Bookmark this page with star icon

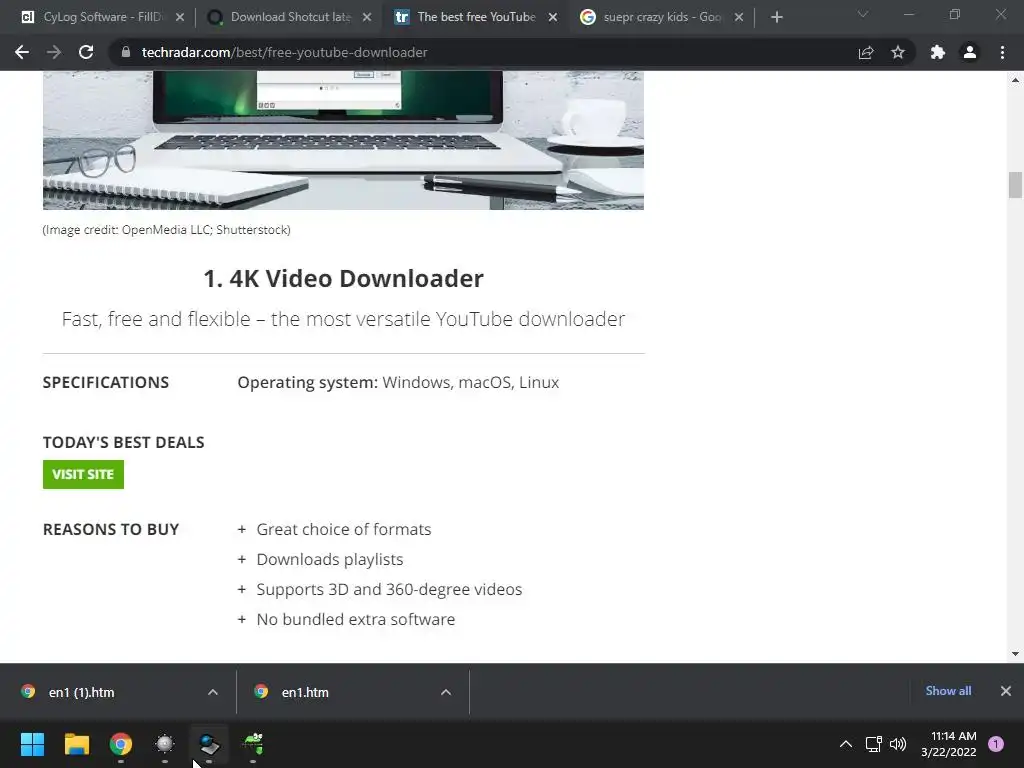(898, 52)
